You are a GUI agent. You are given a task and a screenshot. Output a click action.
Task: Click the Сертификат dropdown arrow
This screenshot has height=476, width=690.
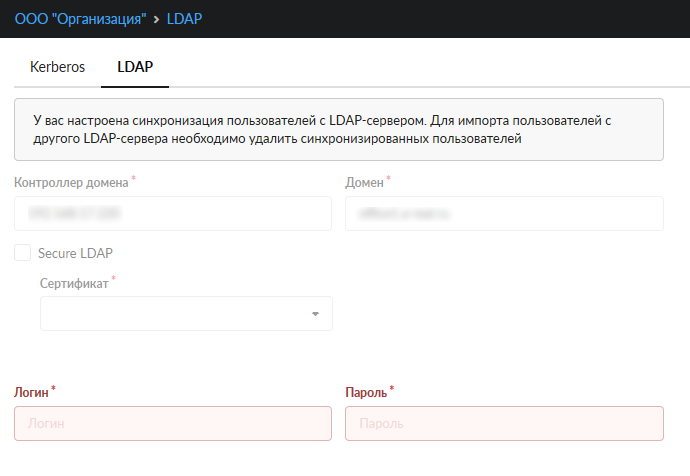click(315, 314)
